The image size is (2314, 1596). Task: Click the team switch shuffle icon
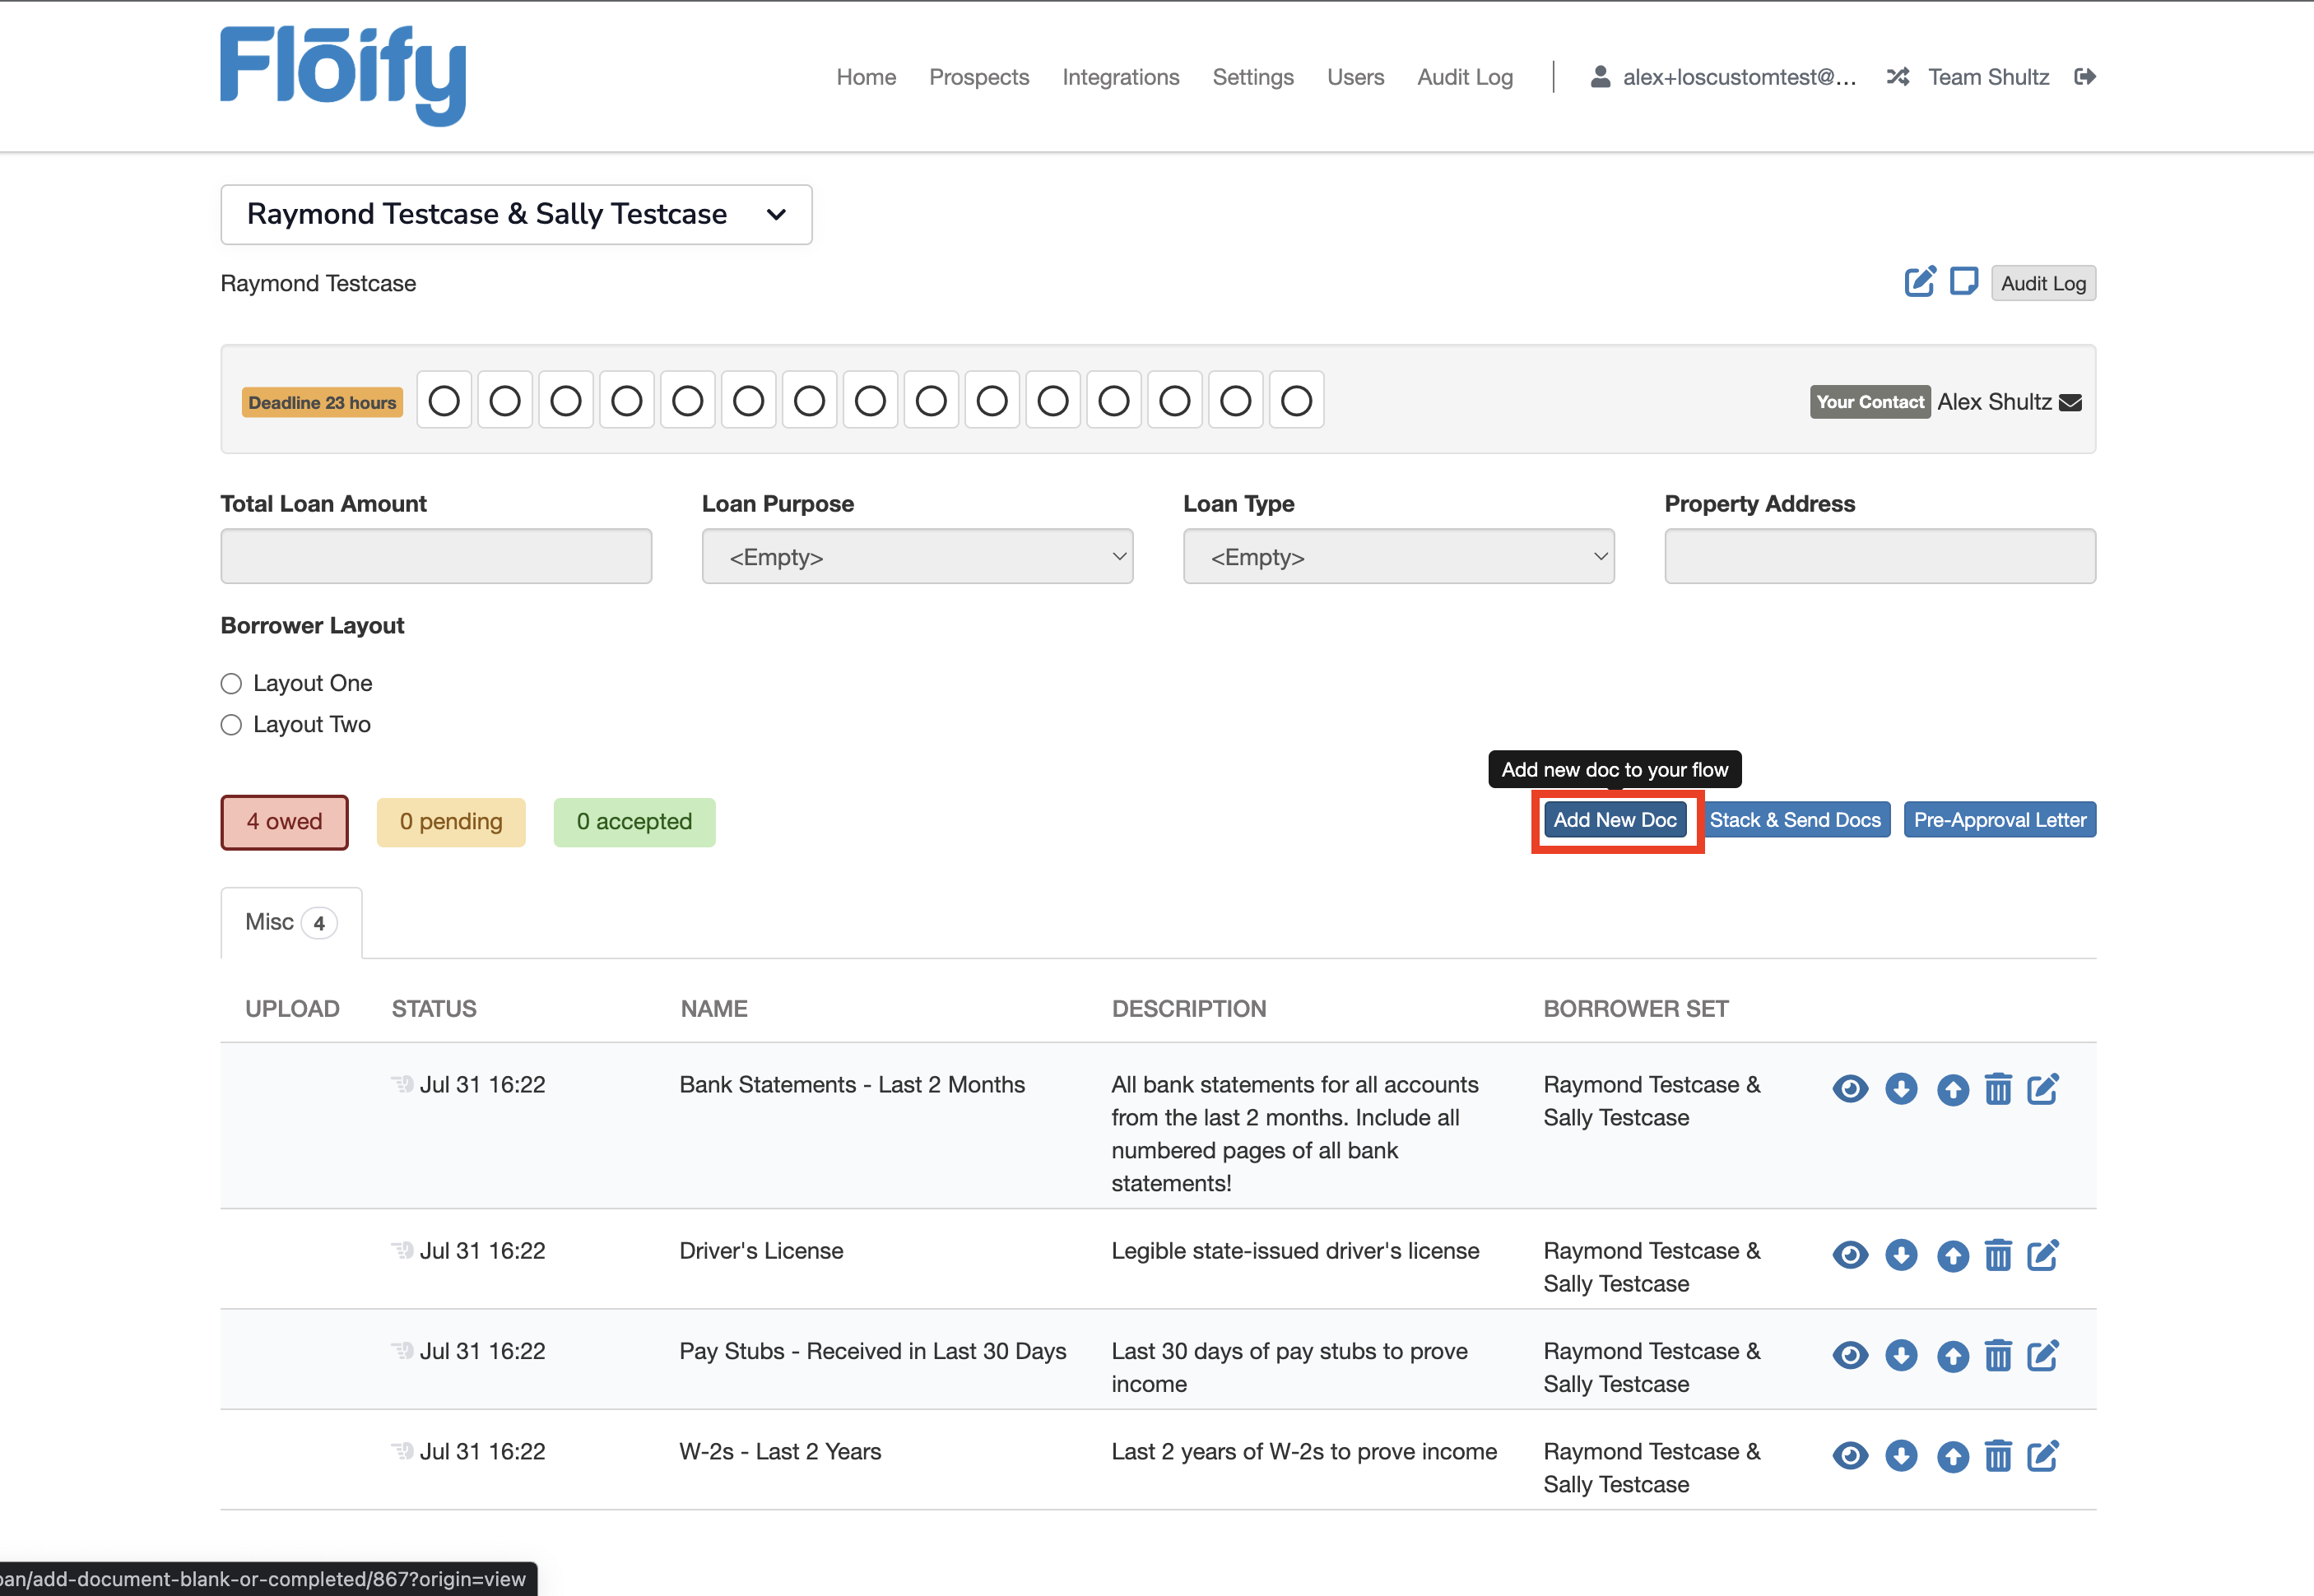pos(1897,77)
